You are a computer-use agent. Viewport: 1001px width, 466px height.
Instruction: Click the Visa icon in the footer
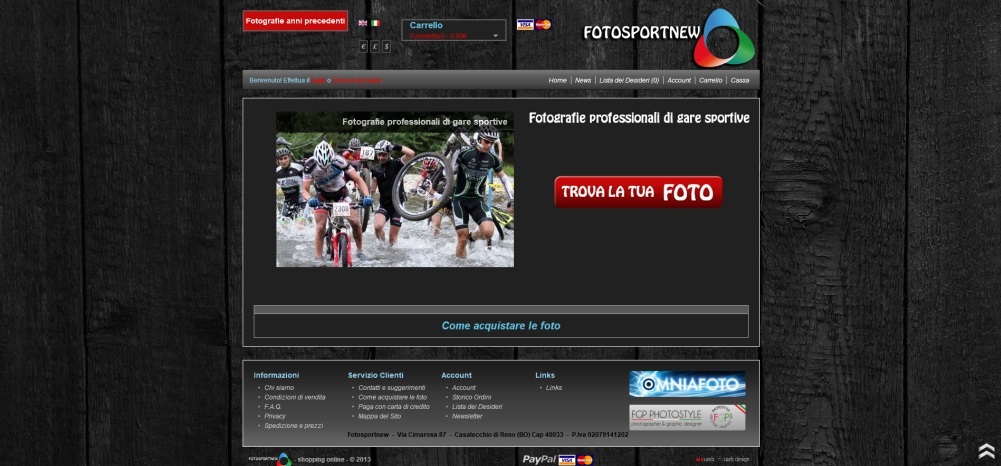[x=566, y=460]
